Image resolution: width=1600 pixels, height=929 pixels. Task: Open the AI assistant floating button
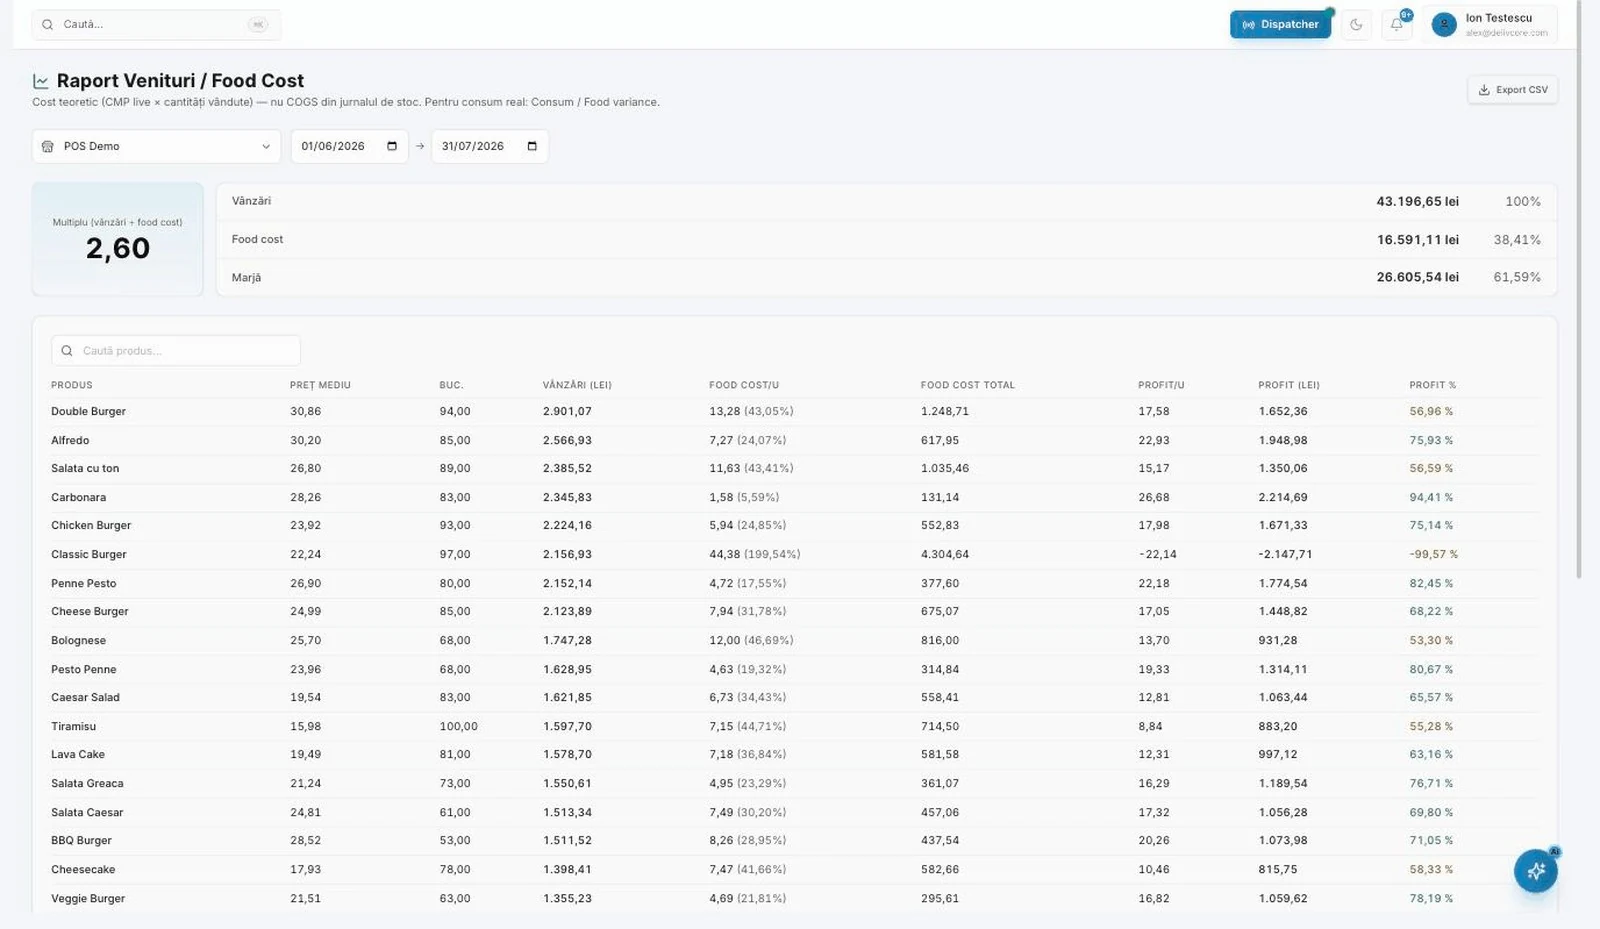[x=1536, y=871]
